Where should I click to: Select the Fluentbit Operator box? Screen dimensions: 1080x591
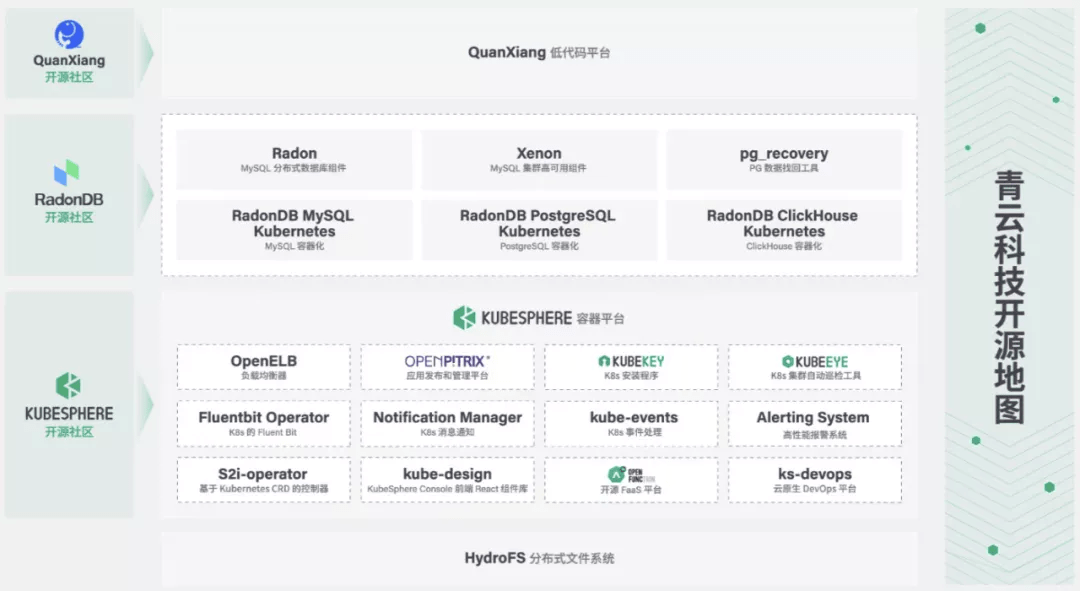click(x=264, y=423)
